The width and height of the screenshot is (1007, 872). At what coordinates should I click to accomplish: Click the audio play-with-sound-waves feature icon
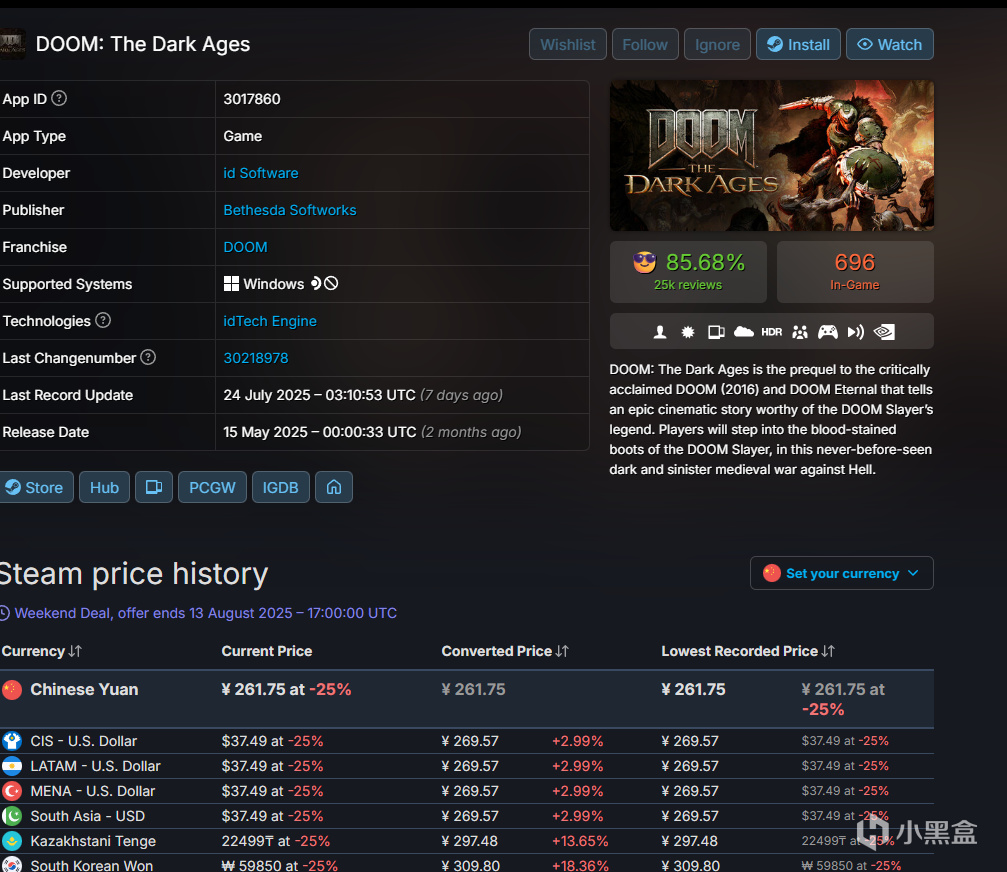pos(855,332)
